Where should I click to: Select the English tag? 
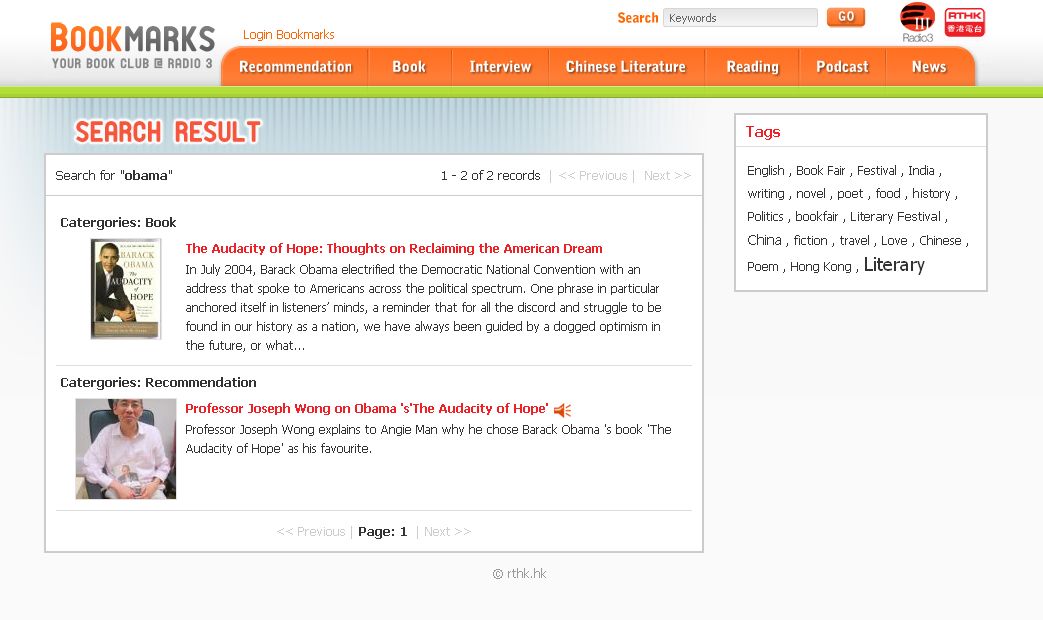pyautogui.click(x=766, y=170)
